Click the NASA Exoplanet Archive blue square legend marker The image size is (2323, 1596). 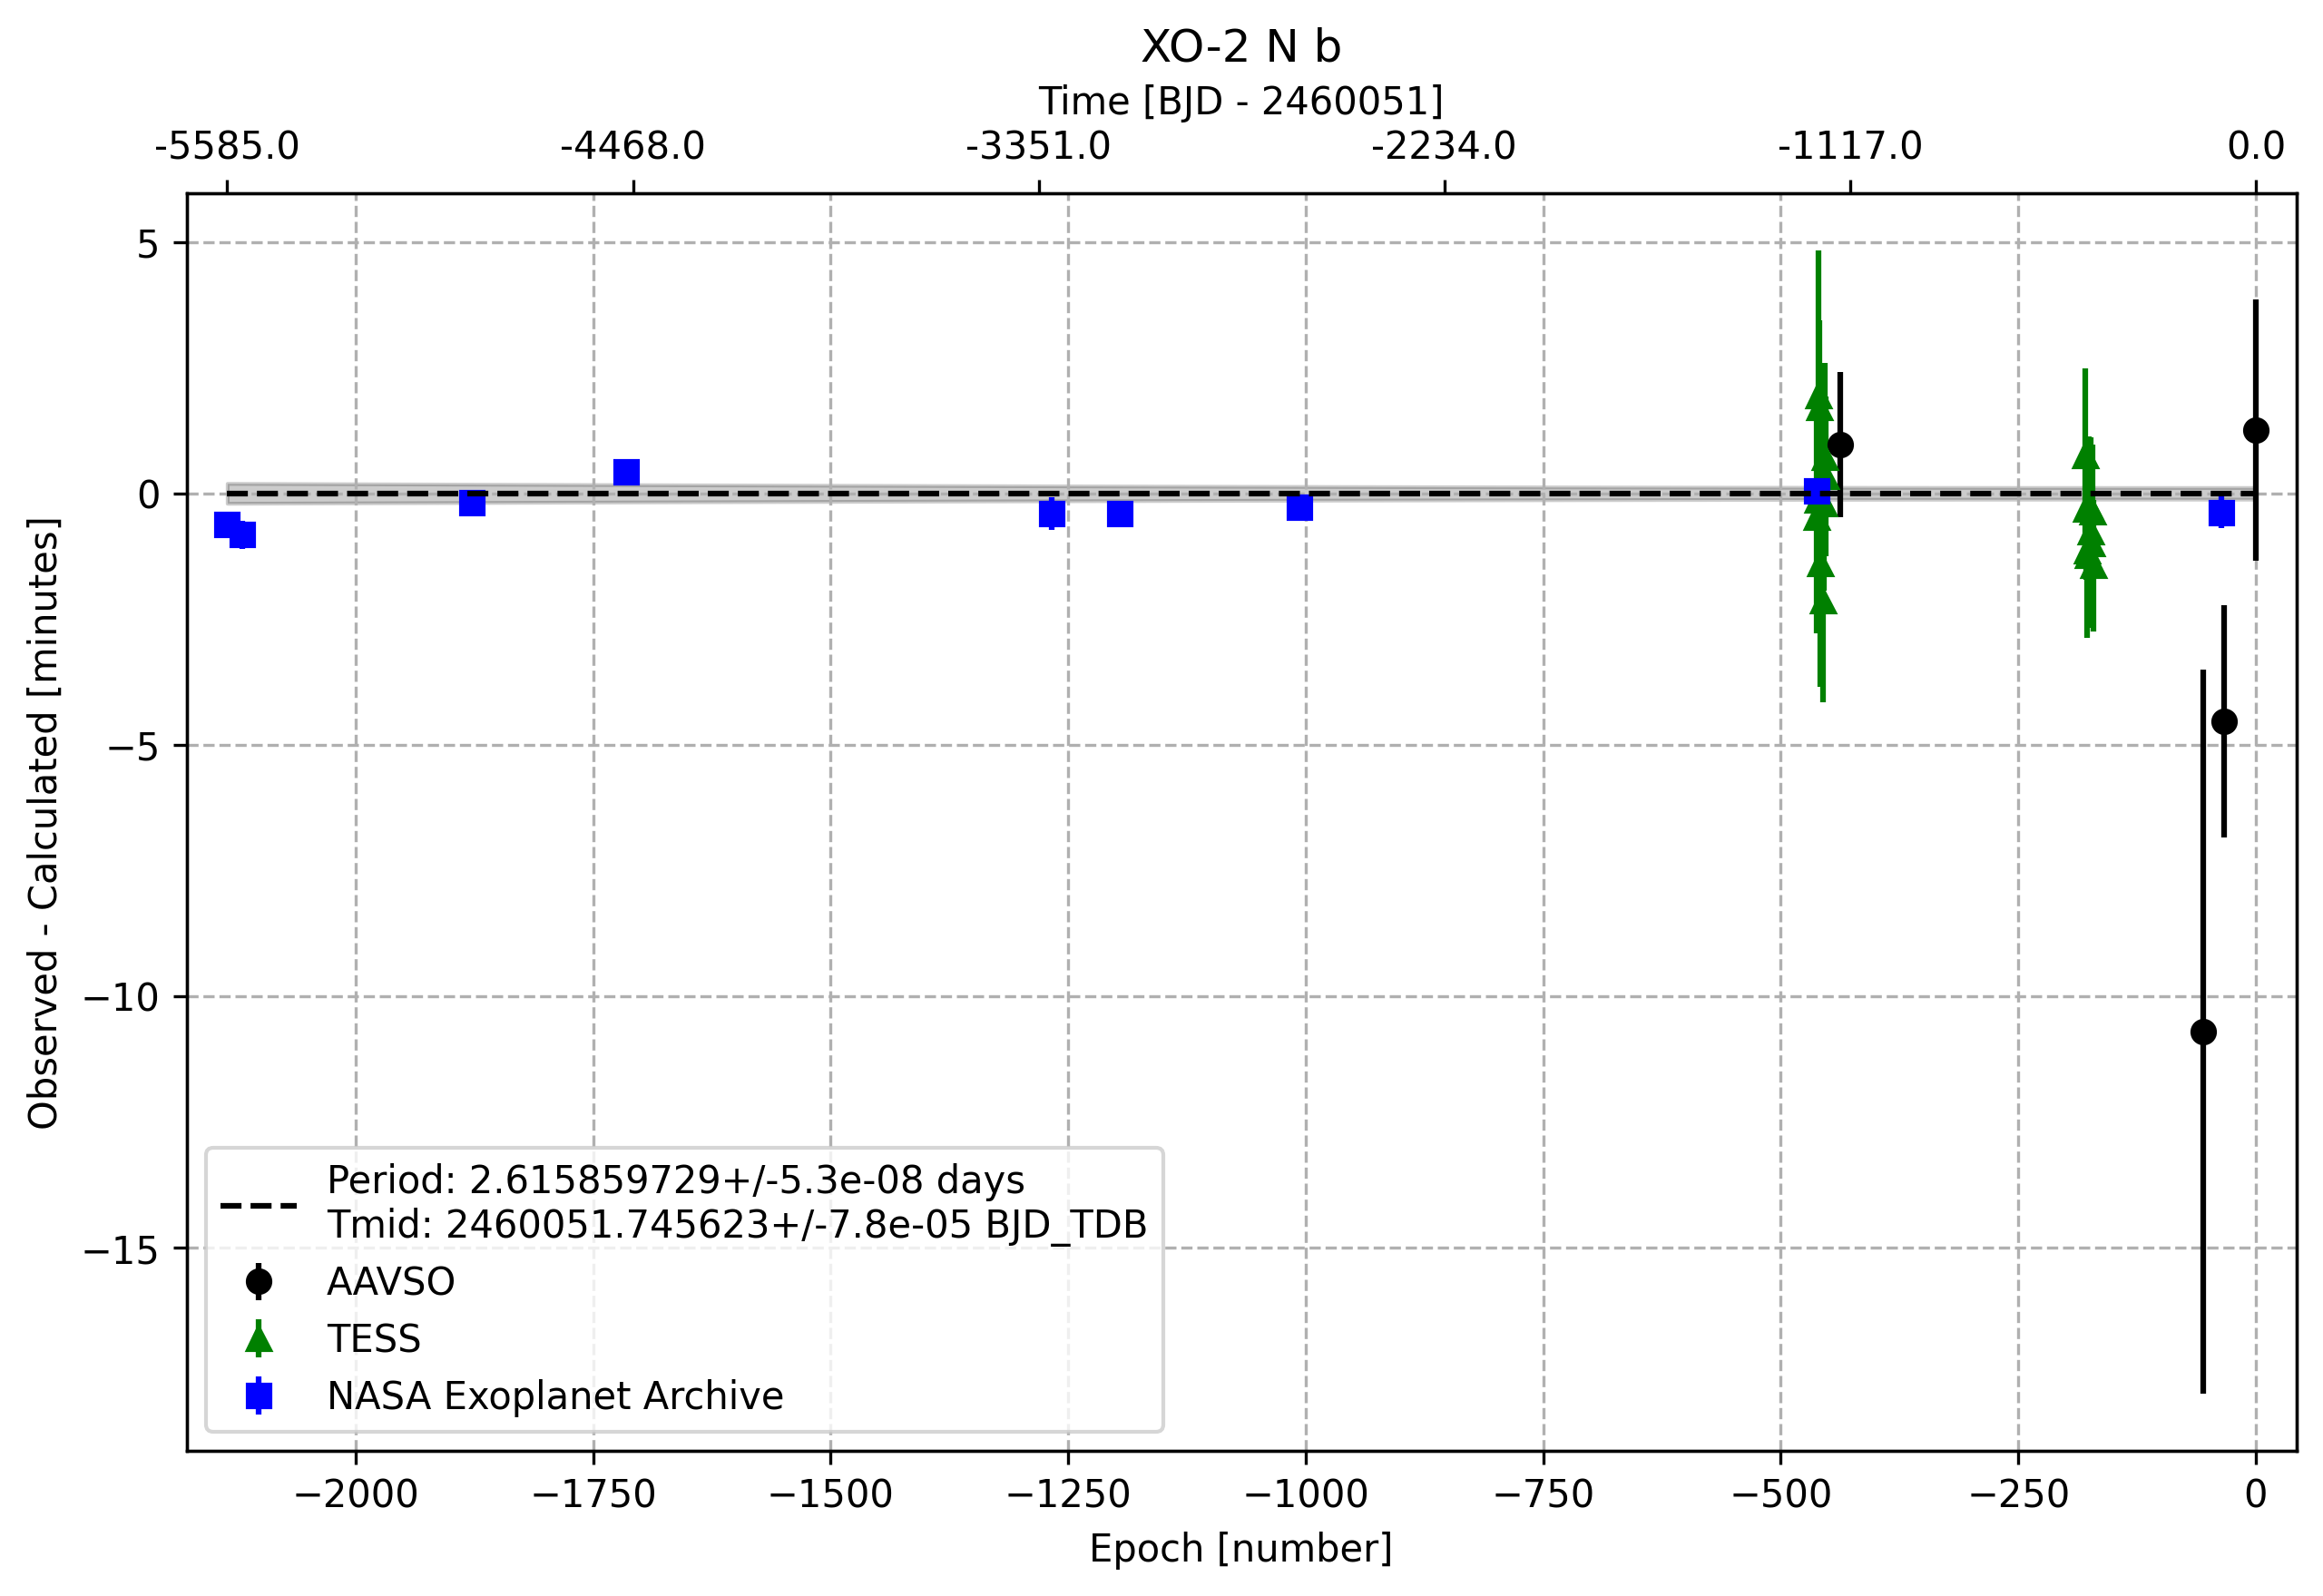click(x=259, y=1395)
